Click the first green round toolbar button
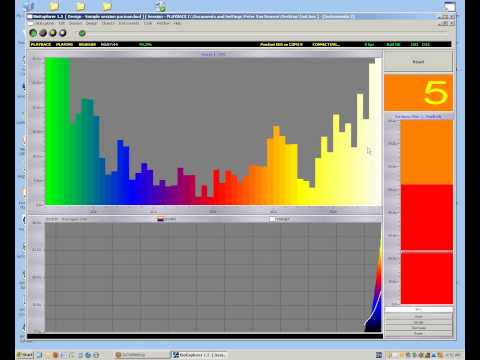Image resolution: width=480 pixels, height=360 pixels. [x=33, y=33]
